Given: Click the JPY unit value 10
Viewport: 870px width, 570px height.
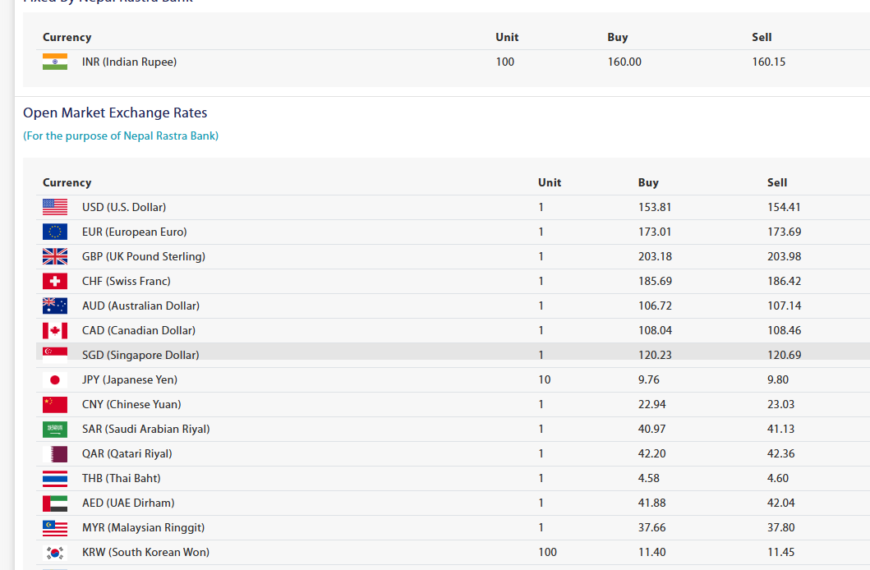Looking at the screenshot, I should click(x=544, y=380).
